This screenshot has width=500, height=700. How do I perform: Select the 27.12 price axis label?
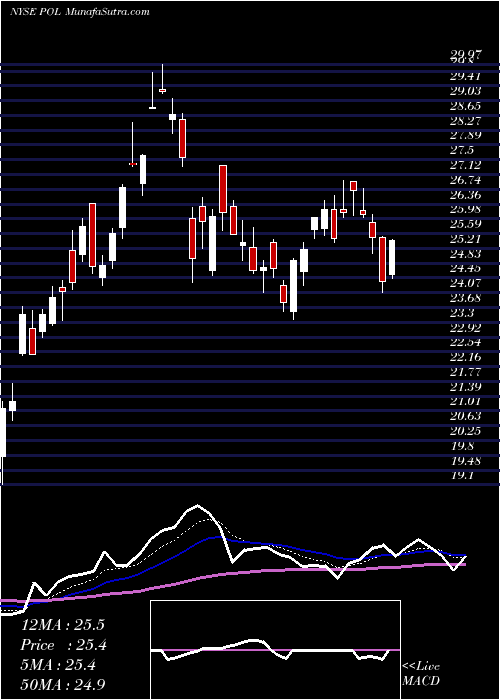(x=465, y=165)
